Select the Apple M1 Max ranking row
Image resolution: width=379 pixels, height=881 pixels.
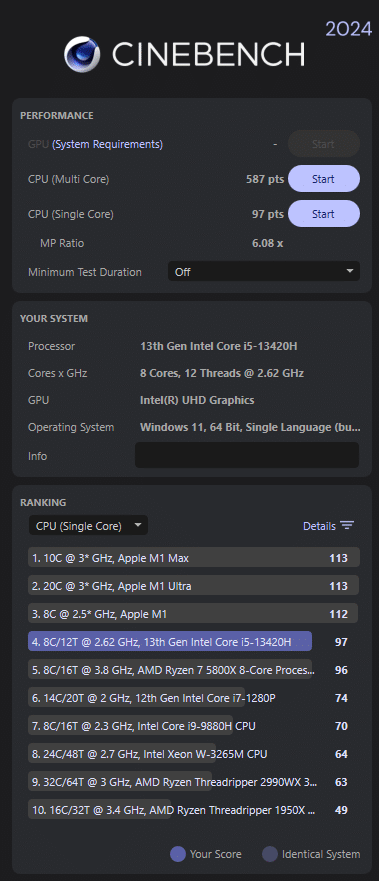[194, 557]
